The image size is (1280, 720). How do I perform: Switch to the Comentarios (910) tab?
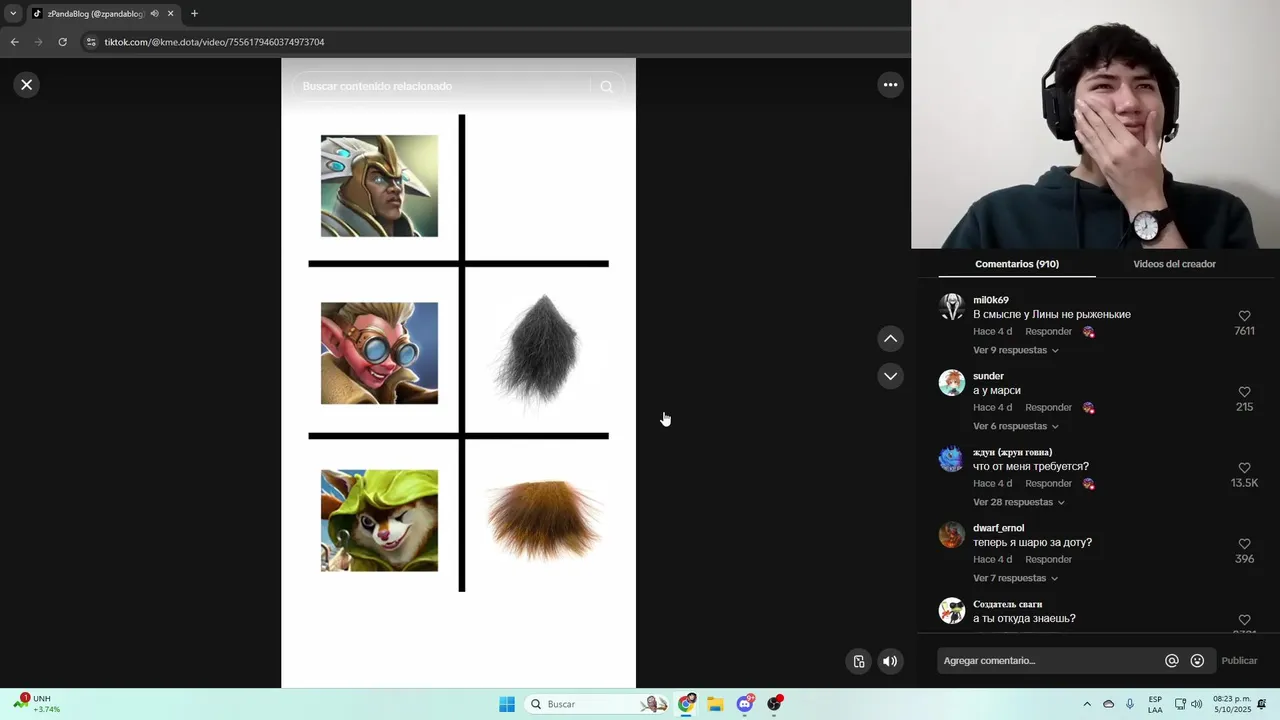1017,264
